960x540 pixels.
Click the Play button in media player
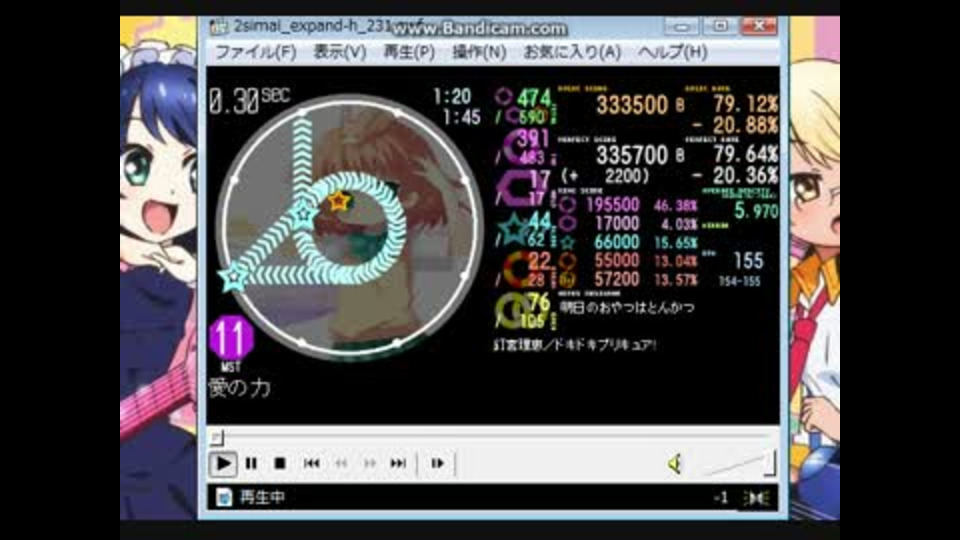coord(223,463)
